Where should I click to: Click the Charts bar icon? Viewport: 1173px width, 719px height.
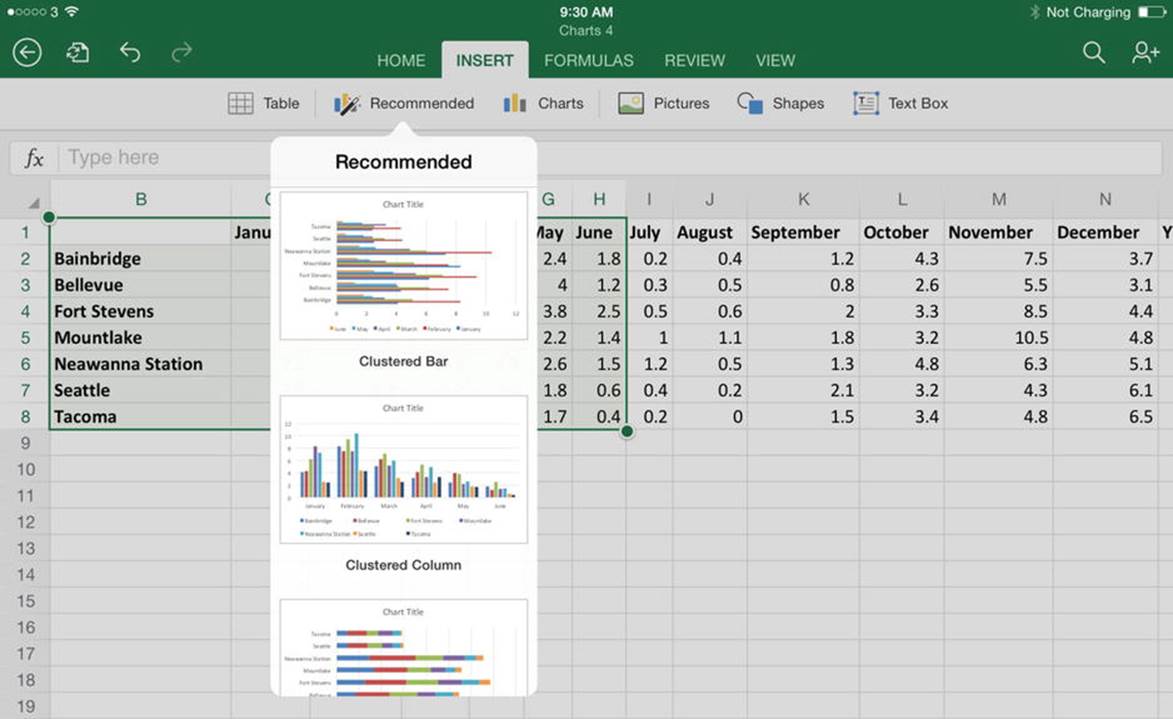click(x=515, y=103)
